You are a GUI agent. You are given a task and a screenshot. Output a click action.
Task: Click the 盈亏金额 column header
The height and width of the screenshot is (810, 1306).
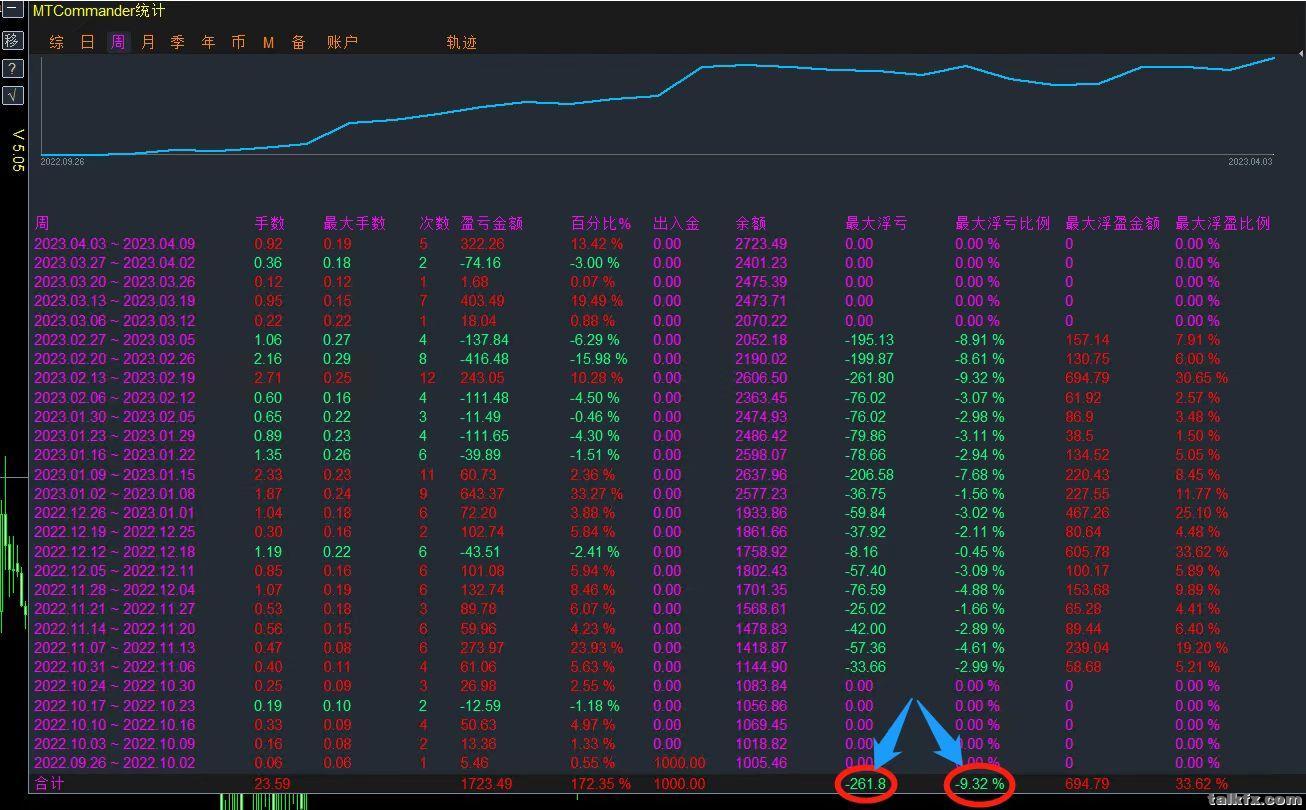(x=492, y=223)
